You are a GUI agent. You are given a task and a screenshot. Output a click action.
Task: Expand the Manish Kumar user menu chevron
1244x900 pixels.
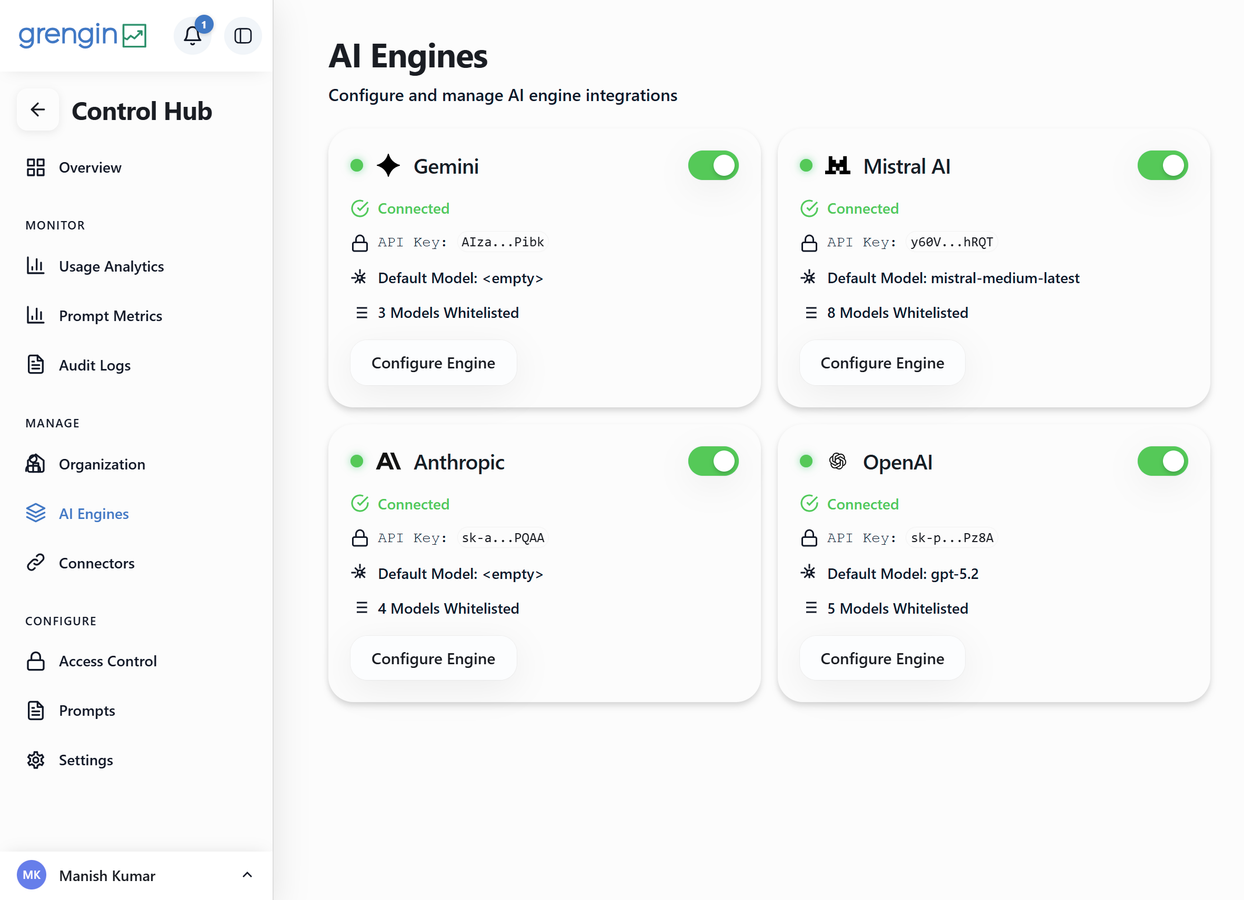[x=247, y=875]
